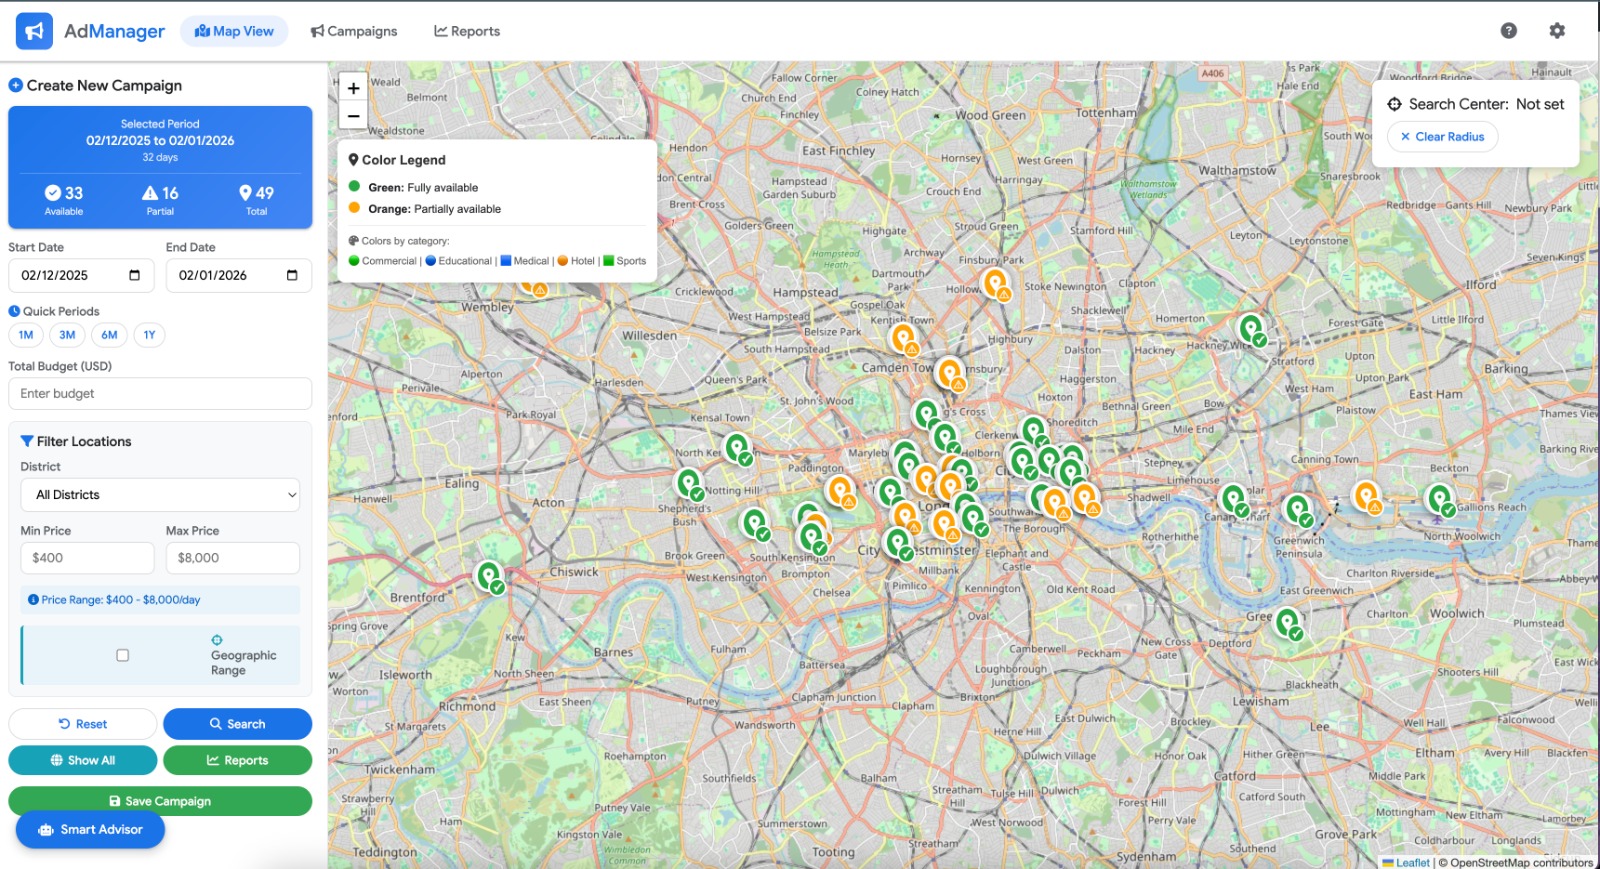Image resolution: width=1600 pixels, height=869 pixels.
Task: Zoom out on the map
Action: click(x=353, y=116)
